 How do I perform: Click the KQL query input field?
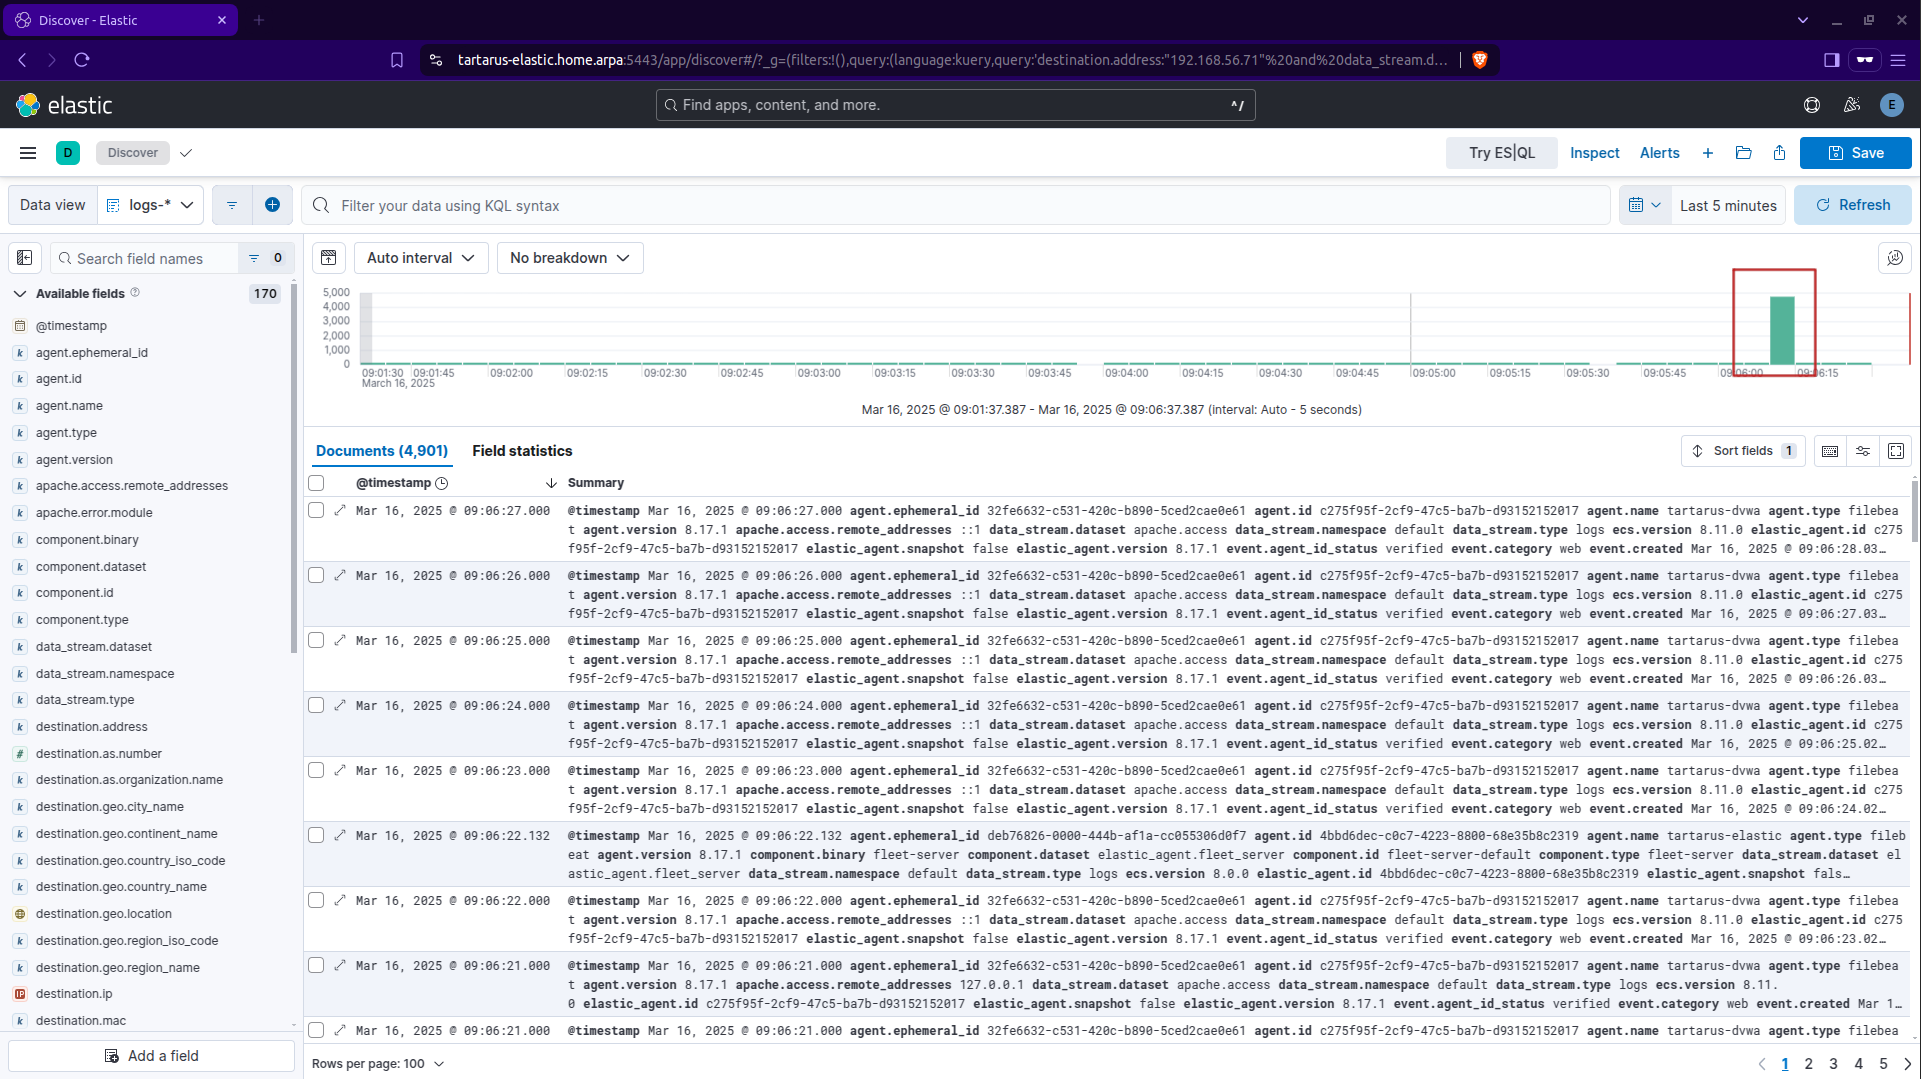(960, 205)
